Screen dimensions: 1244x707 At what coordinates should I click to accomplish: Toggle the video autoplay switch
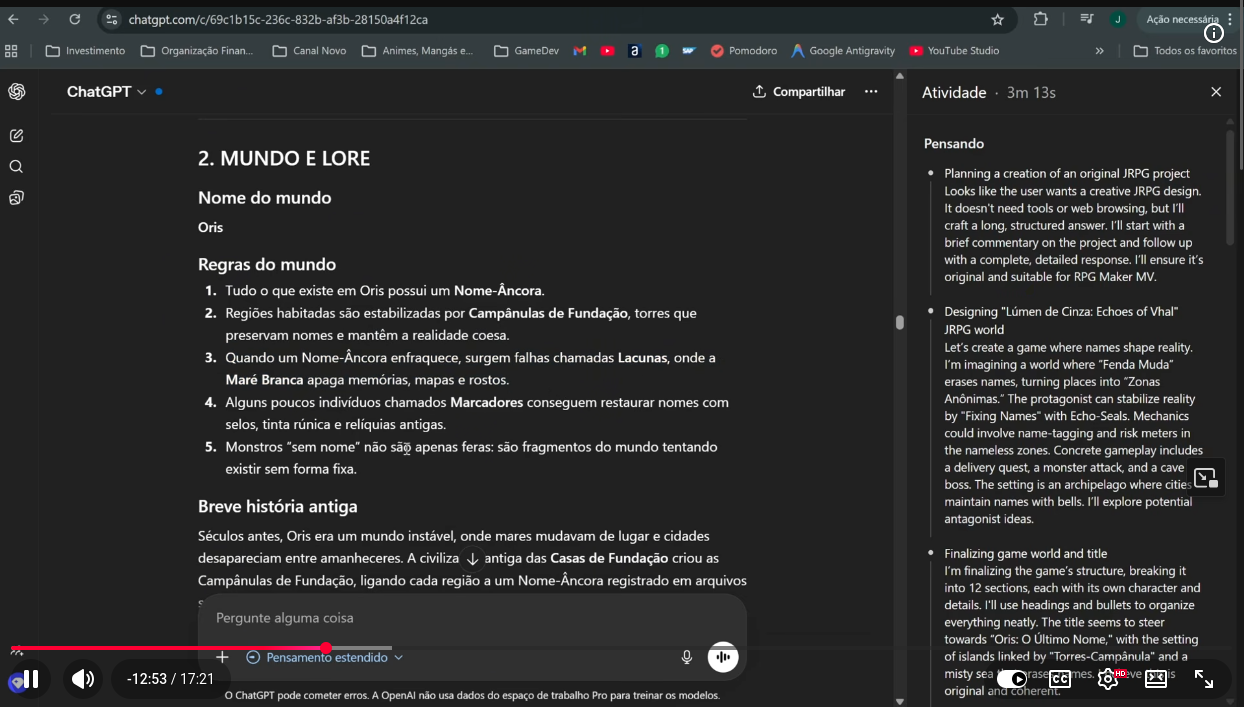1012,679
